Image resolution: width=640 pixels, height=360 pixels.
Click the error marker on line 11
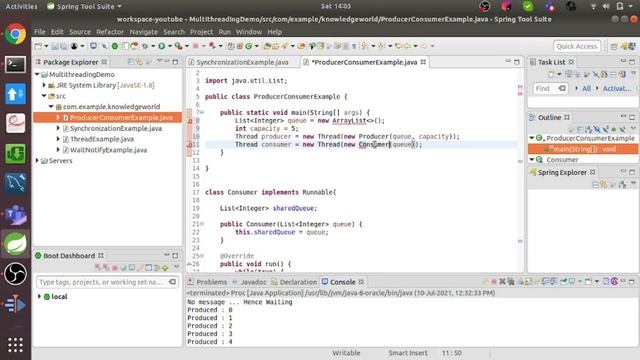[x=190, y=144]
